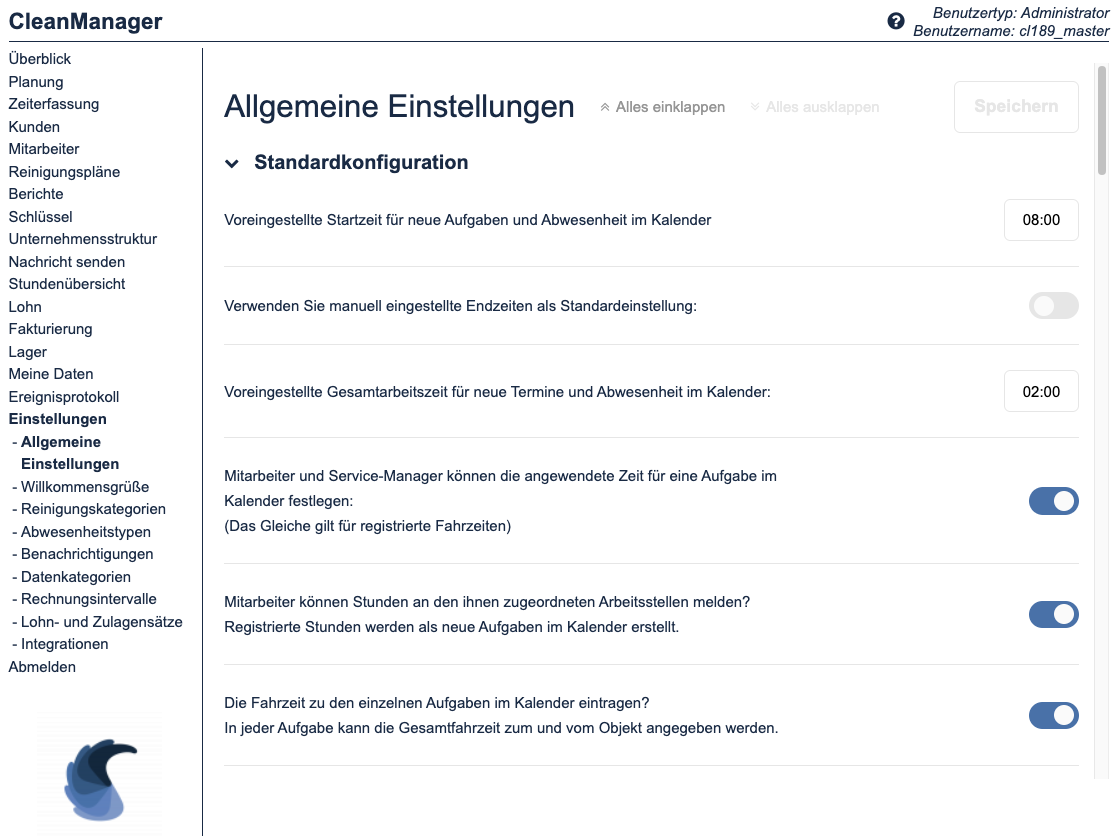
Task: Open the Mitarbeiter page
Action: [44, 149]
